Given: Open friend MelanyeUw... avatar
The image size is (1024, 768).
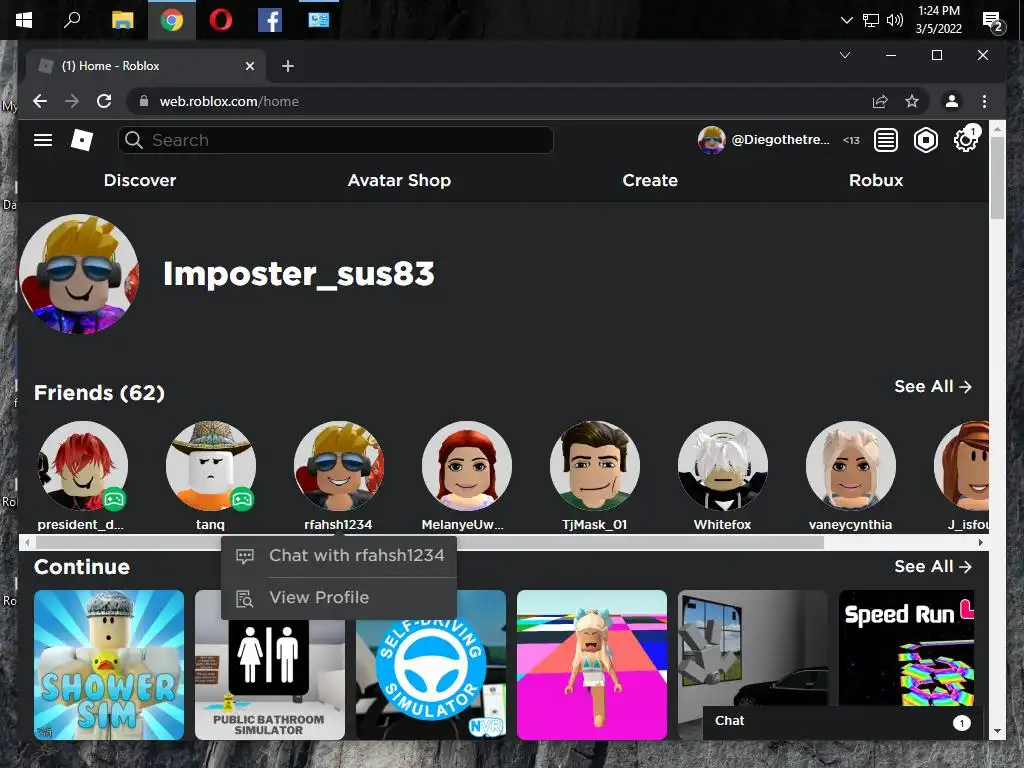Looking at the screenshot, I should [x=466, y=466].
